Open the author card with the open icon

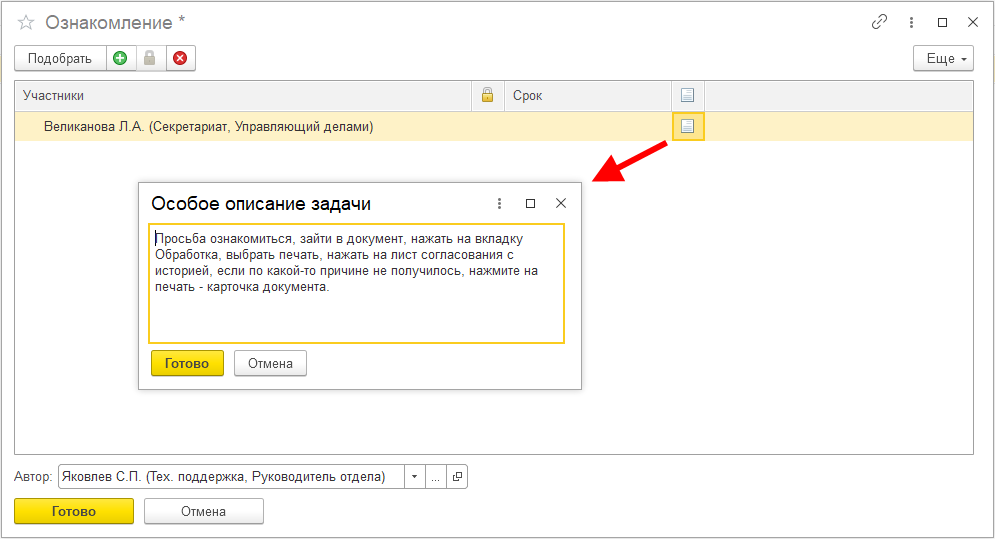457,477
